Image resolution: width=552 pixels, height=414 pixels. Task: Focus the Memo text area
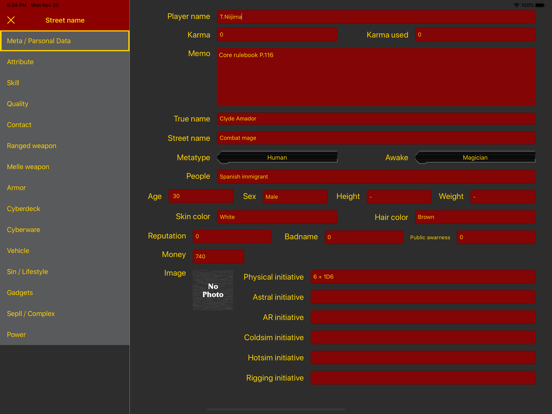click(376, 77)
